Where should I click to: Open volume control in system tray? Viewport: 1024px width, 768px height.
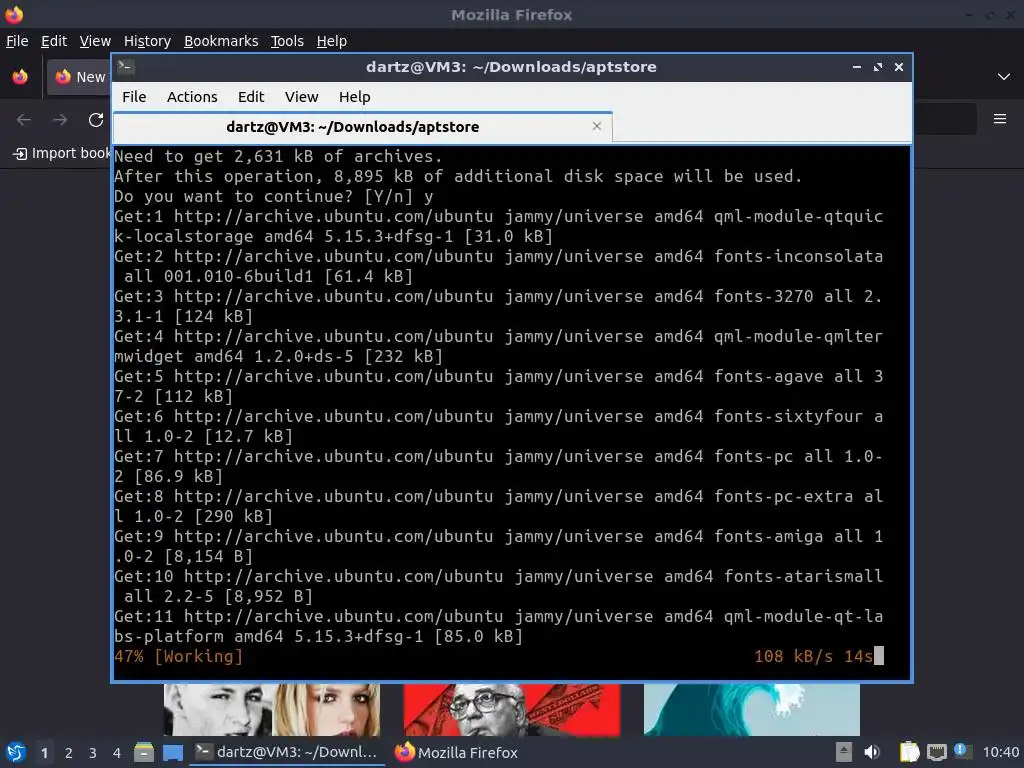click(x=872, y=752)
